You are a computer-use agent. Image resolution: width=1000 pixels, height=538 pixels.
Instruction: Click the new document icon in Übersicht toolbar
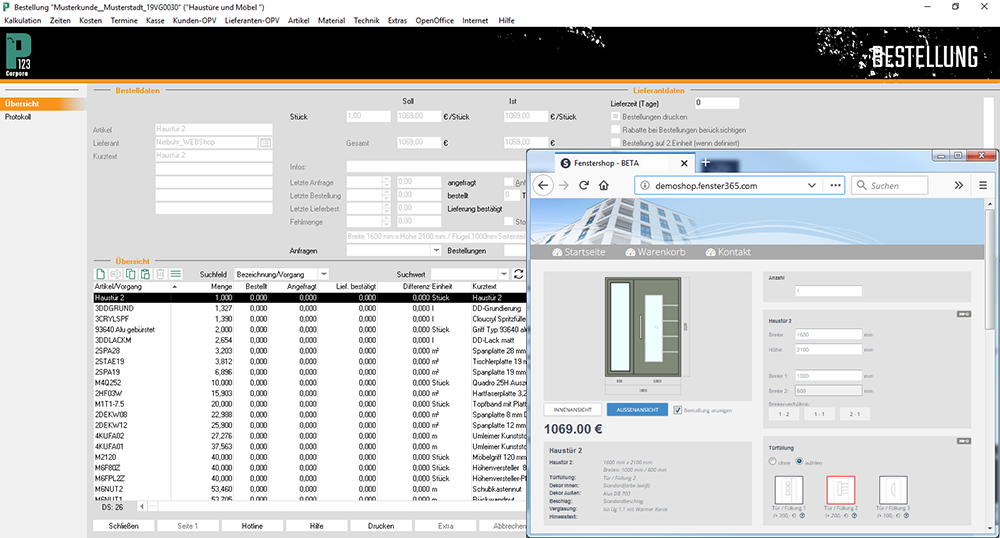(100, 273)
